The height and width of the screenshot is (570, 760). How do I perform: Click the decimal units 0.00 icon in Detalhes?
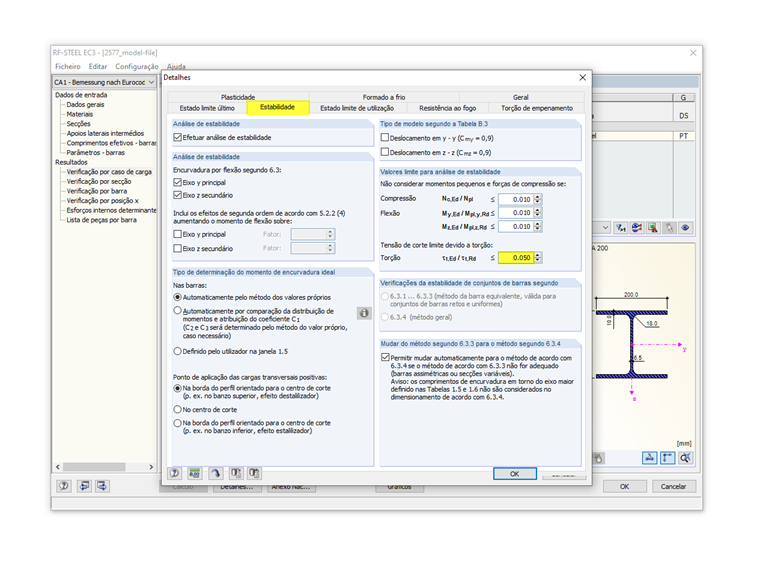194,473
